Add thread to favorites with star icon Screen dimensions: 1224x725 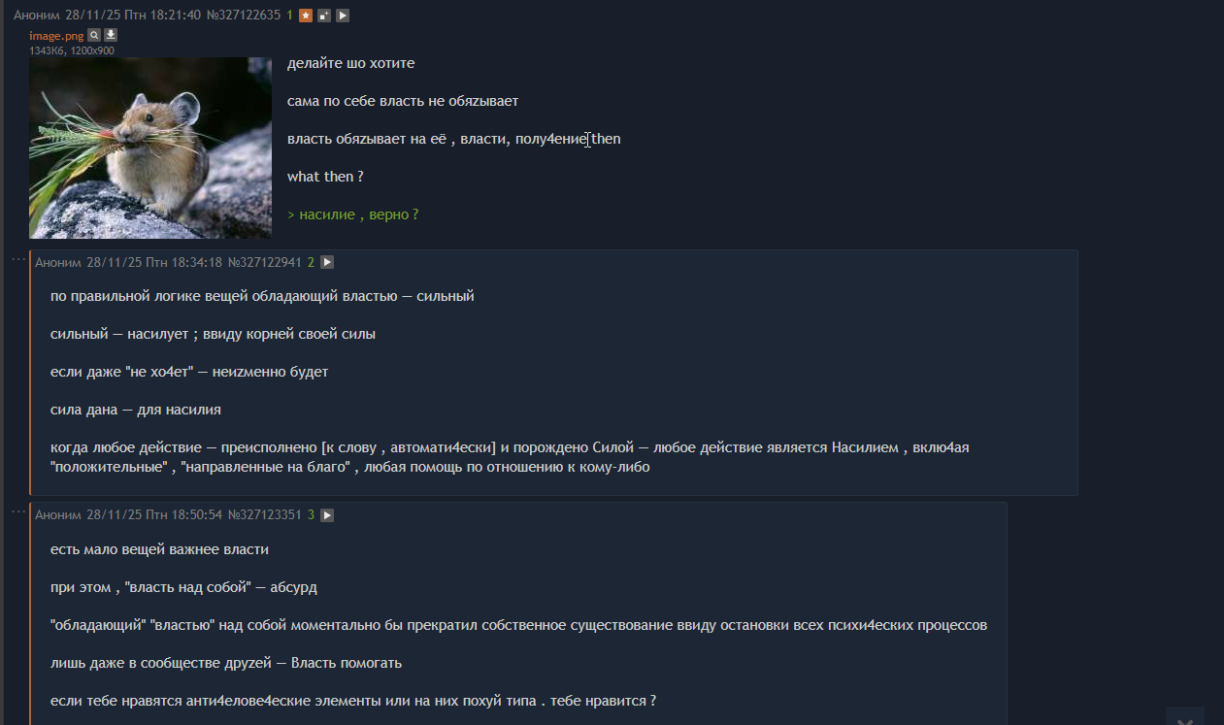pyautogui.click(x=307, y=16)
